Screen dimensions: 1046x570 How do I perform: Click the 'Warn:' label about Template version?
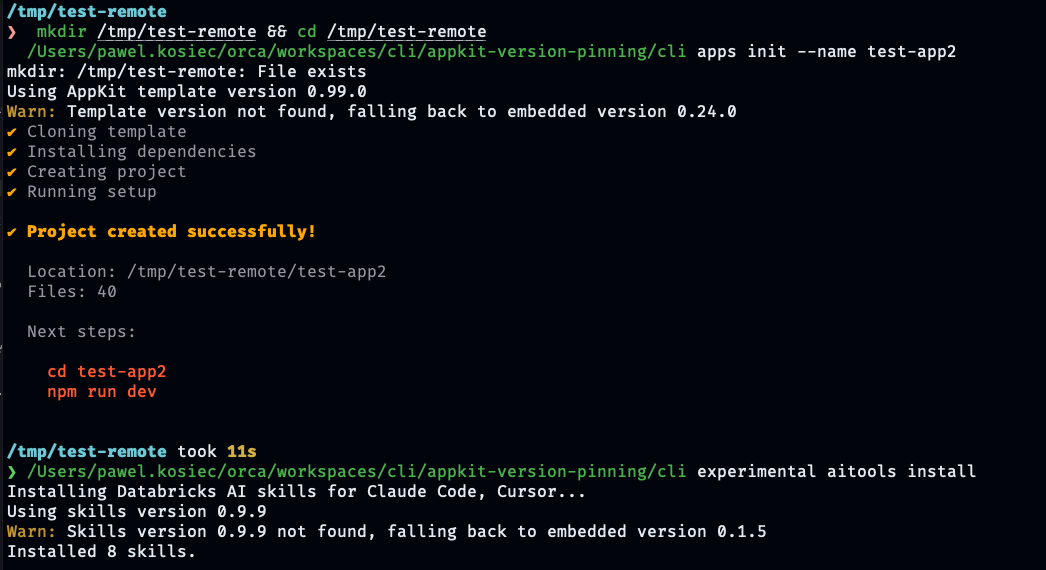[31, 111]
